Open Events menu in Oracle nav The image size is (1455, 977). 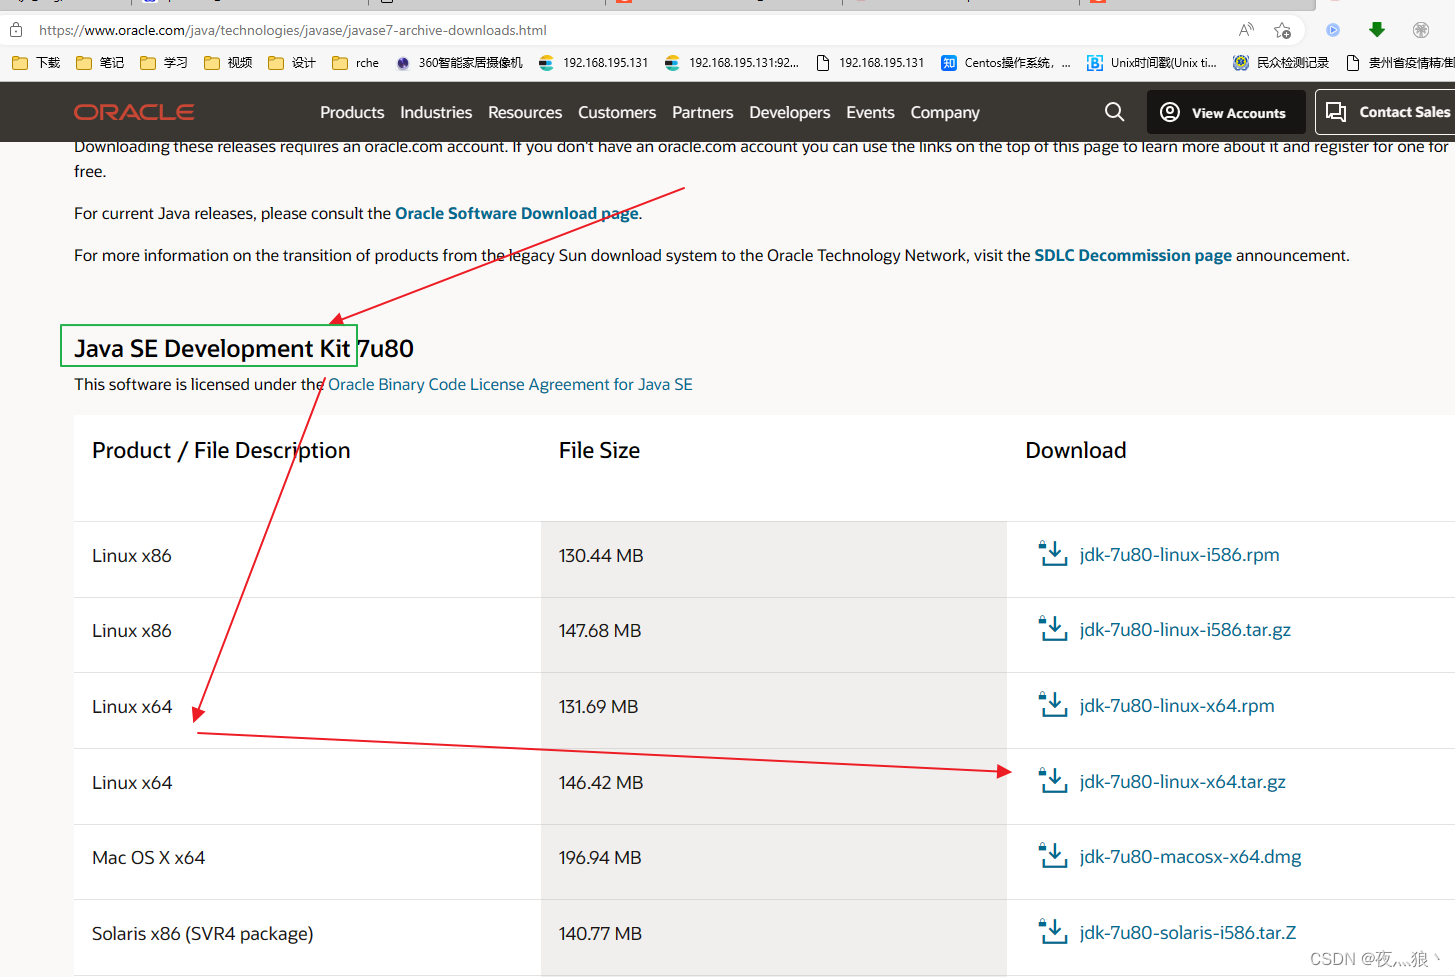[x=870, y=112]
